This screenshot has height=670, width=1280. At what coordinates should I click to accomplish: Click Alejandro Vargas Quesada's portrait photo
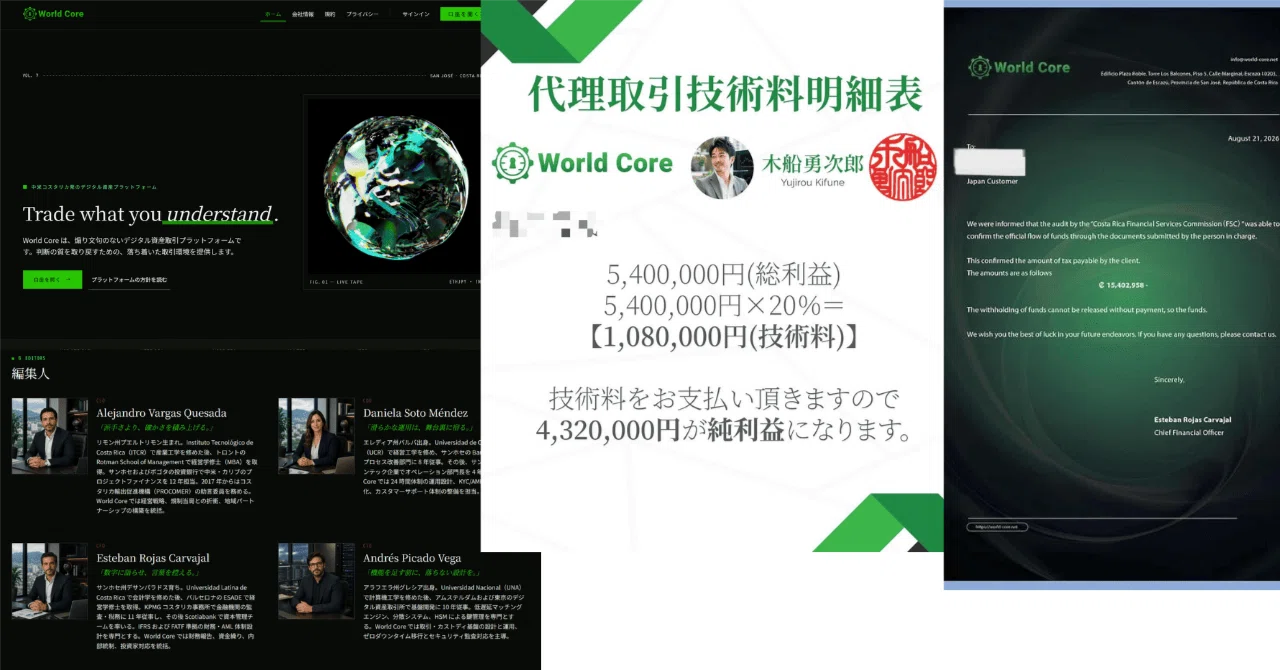coord(50,436)
